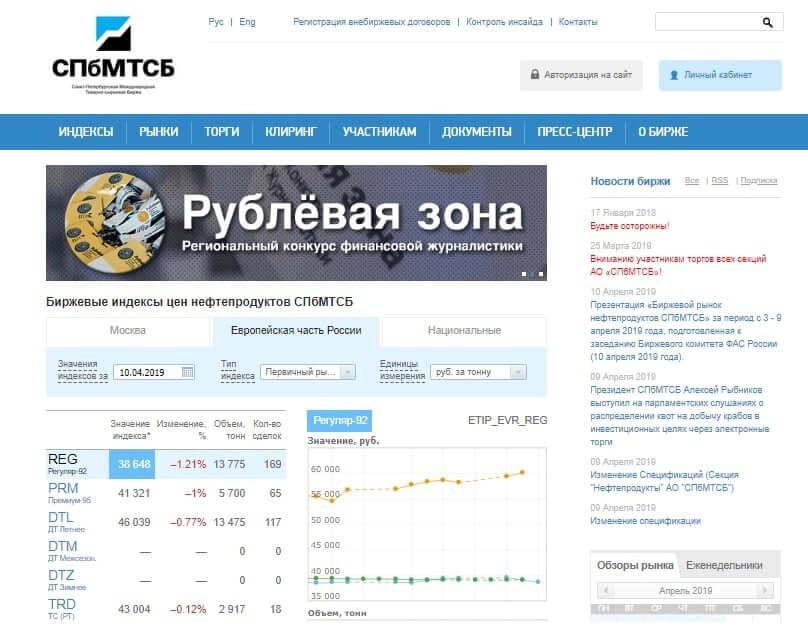Open the RSS news feed
Viewport: 808px width, 630px height.
coord(719,181)
